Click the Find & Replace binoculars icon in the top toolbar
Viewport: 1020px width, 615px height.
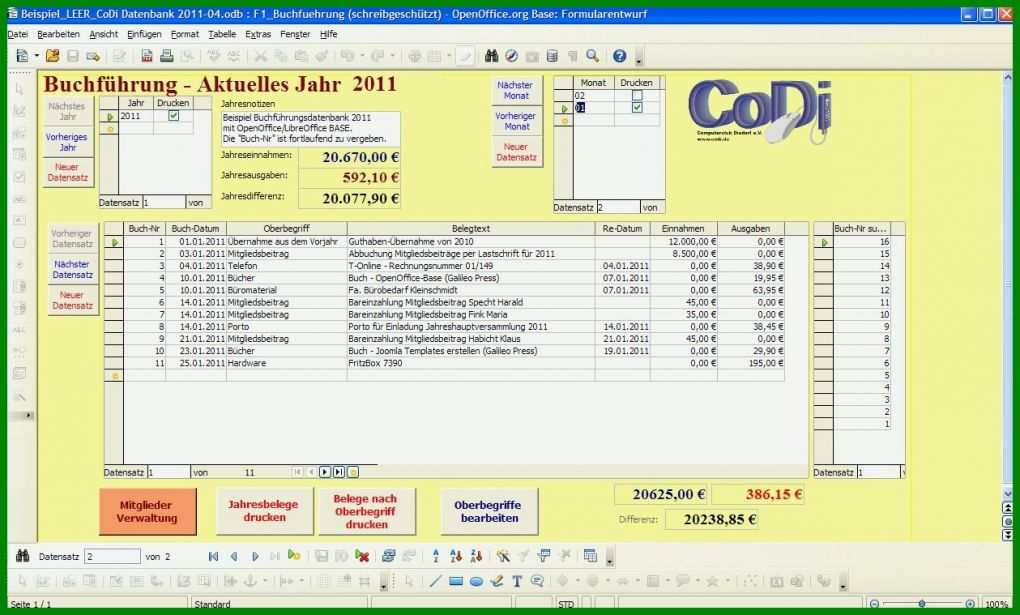coord(491,57)
